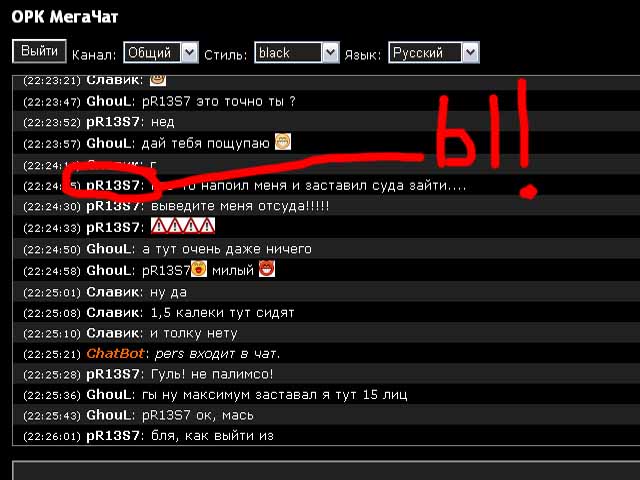Click the laughing yellow emoji after pR13S7
This screenshot has width=640, height=480.
click(x=199, y=269)
